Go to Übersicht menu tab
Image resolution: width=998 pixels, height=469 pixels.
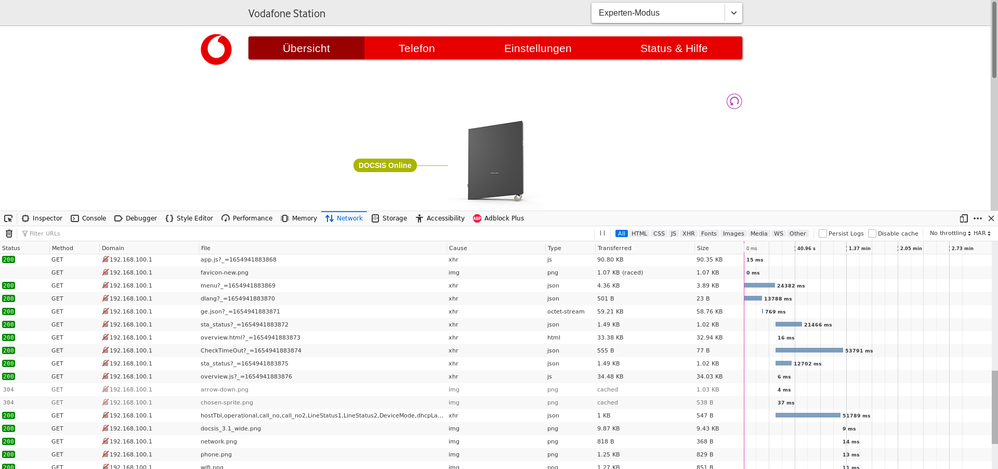click(306, 48)
